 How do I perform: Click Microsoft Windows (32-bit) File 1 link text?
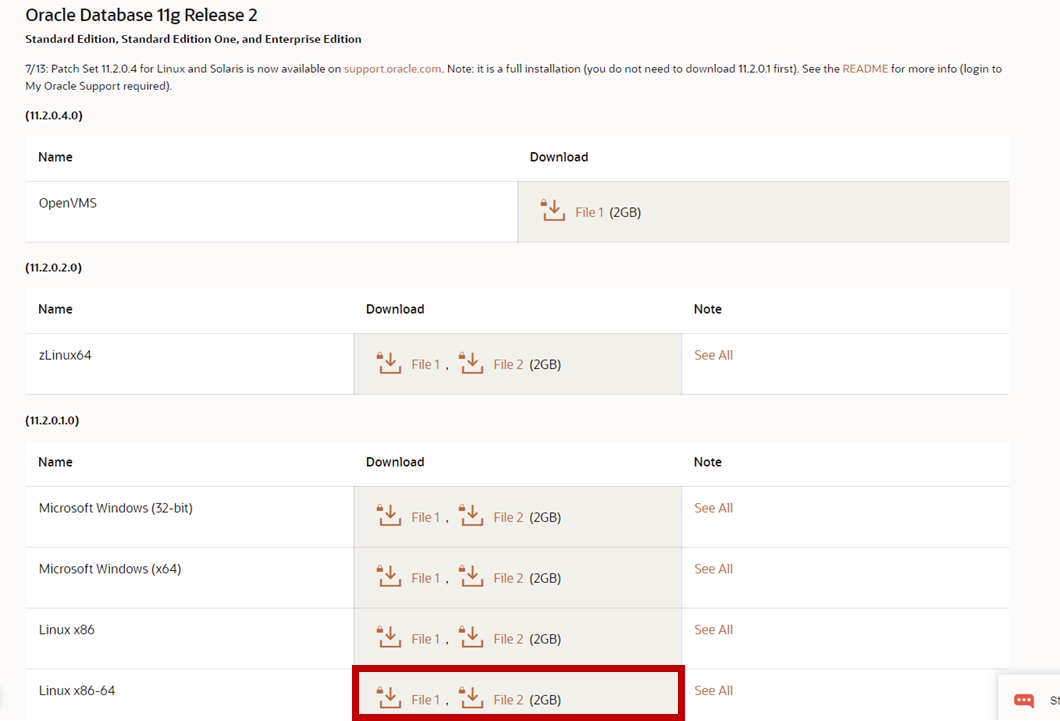425,518
